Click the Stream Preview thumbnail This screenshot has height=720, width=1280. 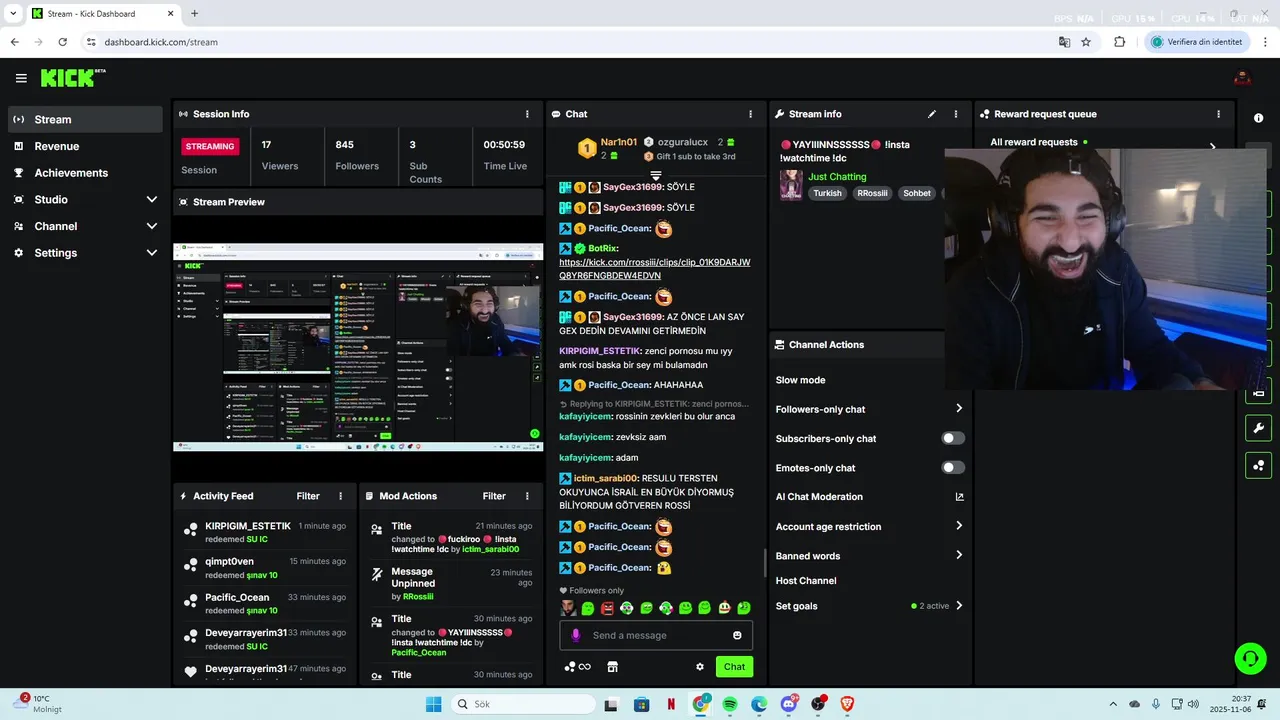click(358, 347)
